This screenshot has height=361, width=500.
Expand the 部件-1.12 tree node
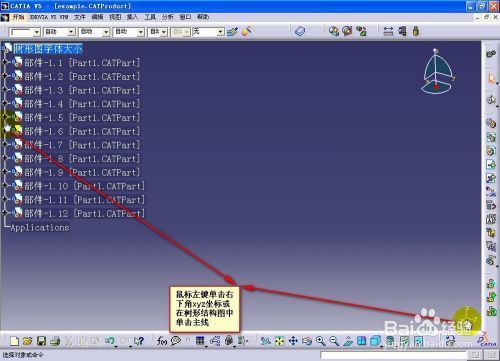[x=5, y=212]
